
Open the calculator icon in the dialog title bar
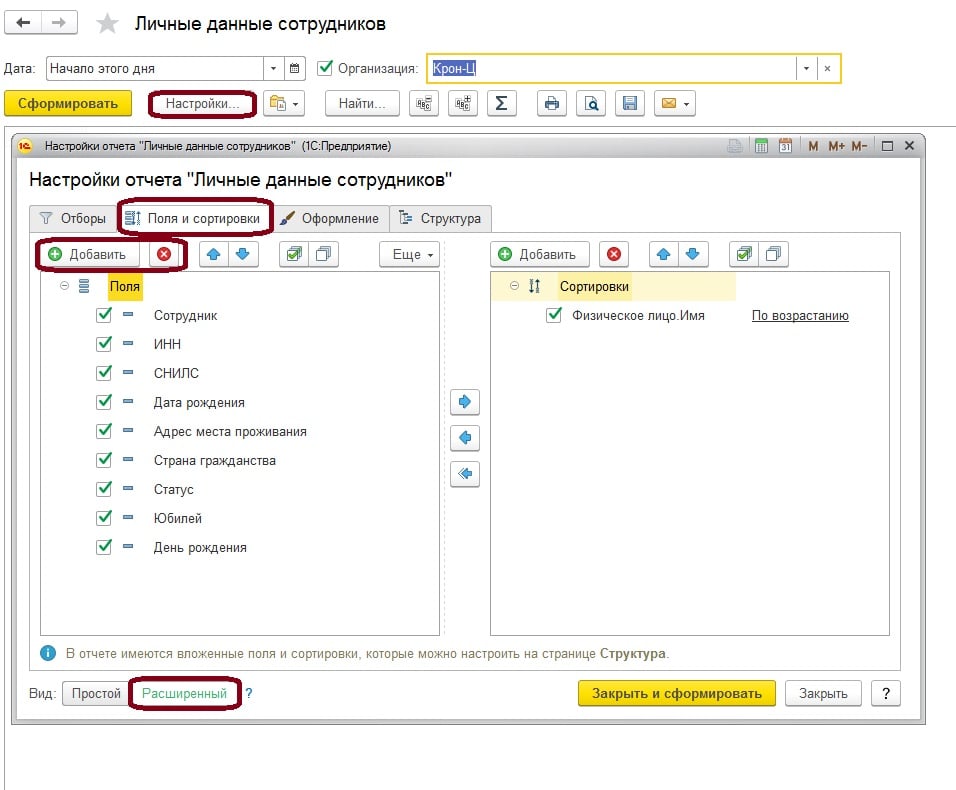[x=761, y=146]
